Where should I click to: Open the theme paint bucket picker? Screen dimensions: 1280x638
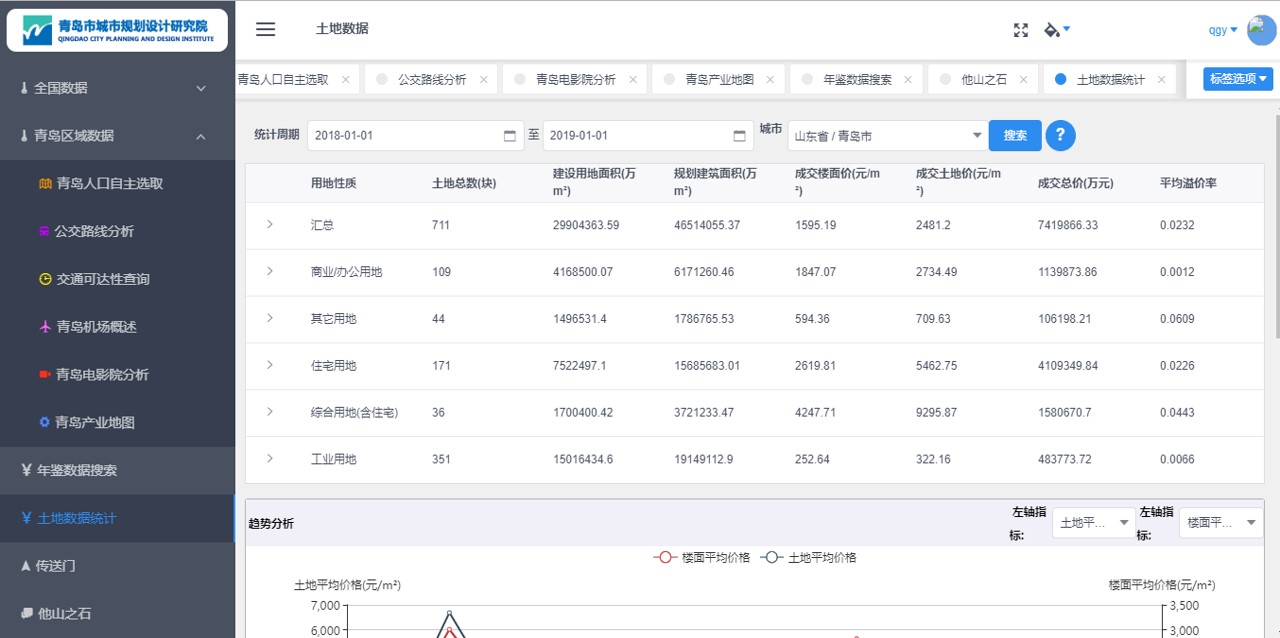1056,30
